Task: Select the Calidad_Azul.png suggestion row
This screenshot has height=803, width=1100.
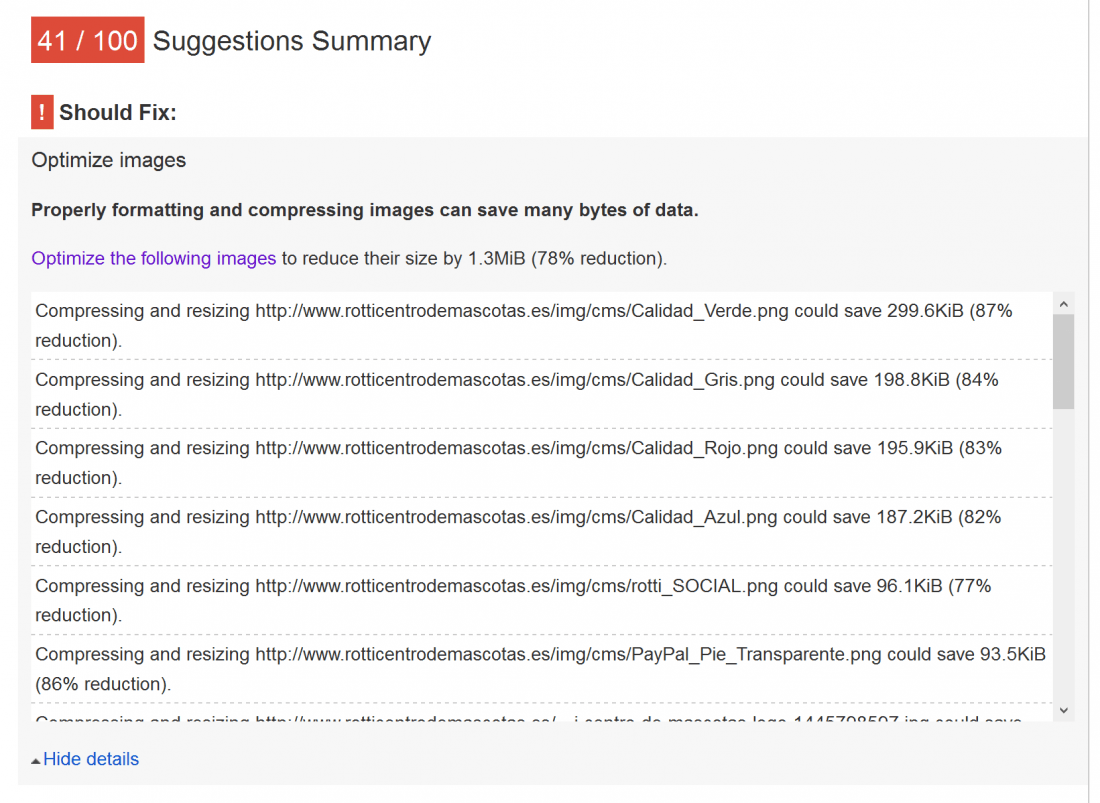Action: [x=542, y=532]
